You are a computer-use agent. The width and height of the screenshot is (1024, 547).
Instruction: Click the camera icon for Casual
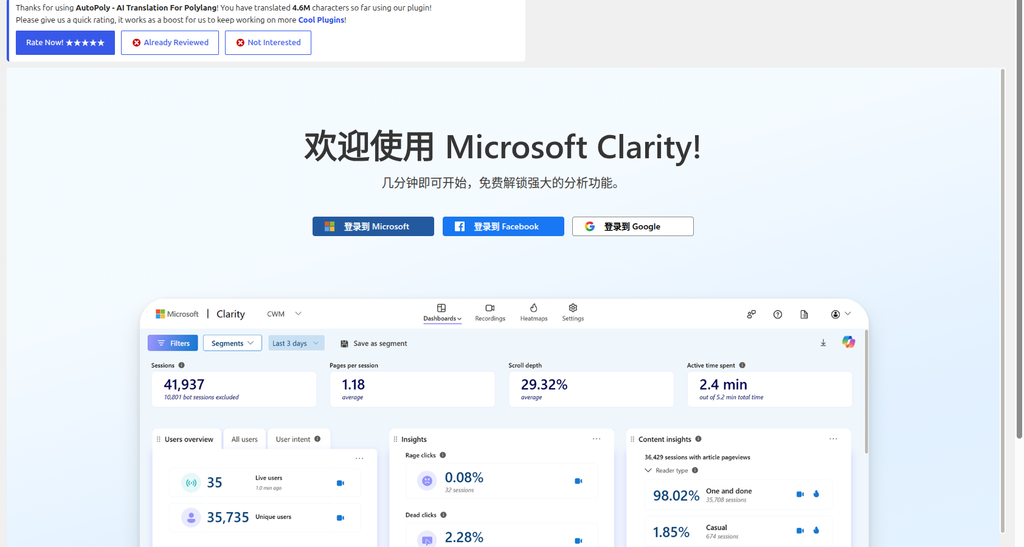coord(800,531)
